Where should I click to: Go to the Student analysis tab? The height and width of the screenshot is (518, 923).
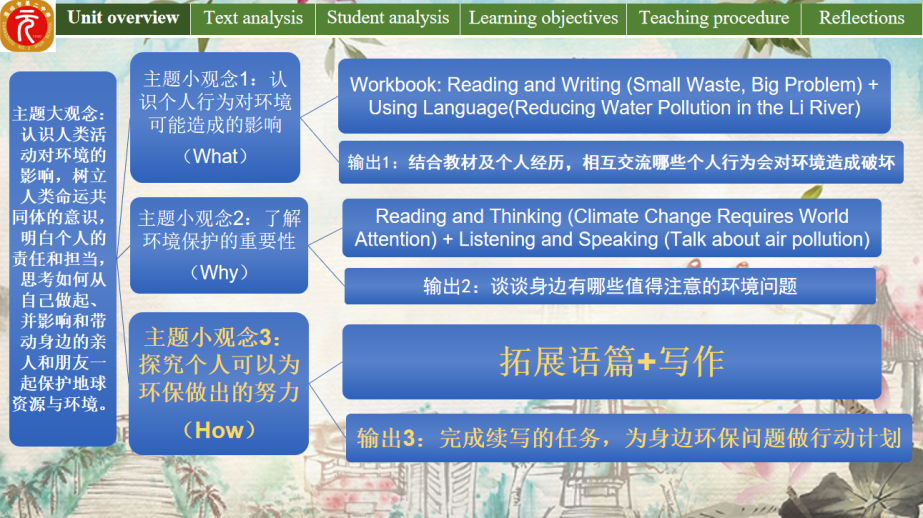point(388,18)
